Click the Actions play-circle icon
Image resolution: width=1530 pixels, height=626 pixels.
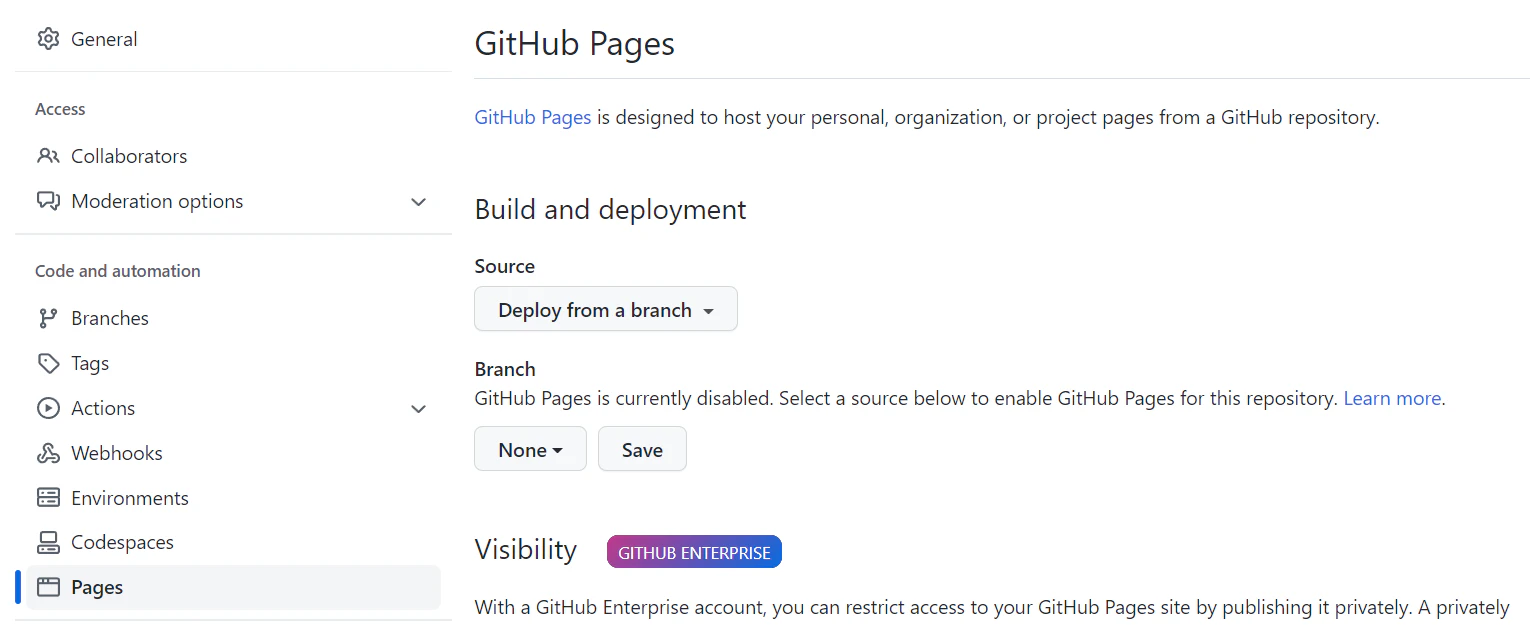(x=48, y=408)
